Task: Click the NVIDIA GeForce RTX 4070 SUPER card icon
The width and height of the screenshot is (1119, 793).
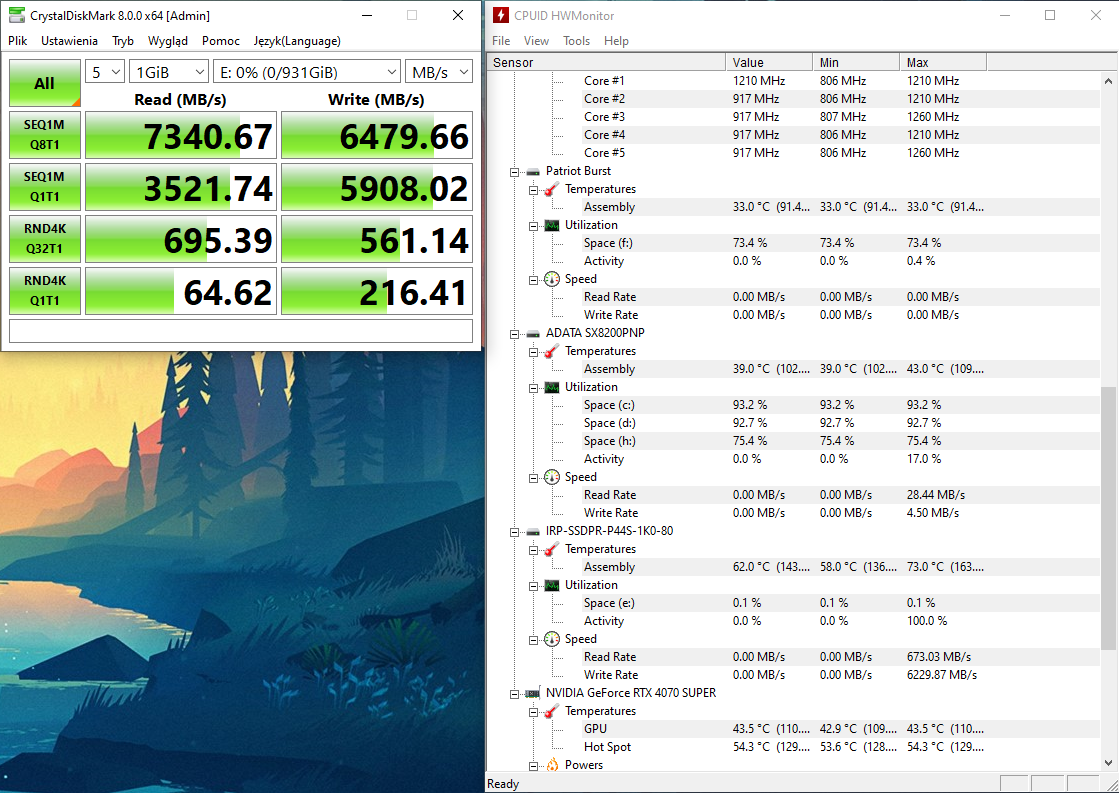Action: [x=533, y=693]
